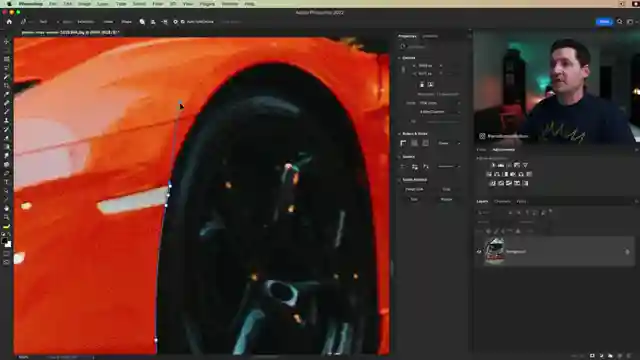Open the Window menu

230,4
